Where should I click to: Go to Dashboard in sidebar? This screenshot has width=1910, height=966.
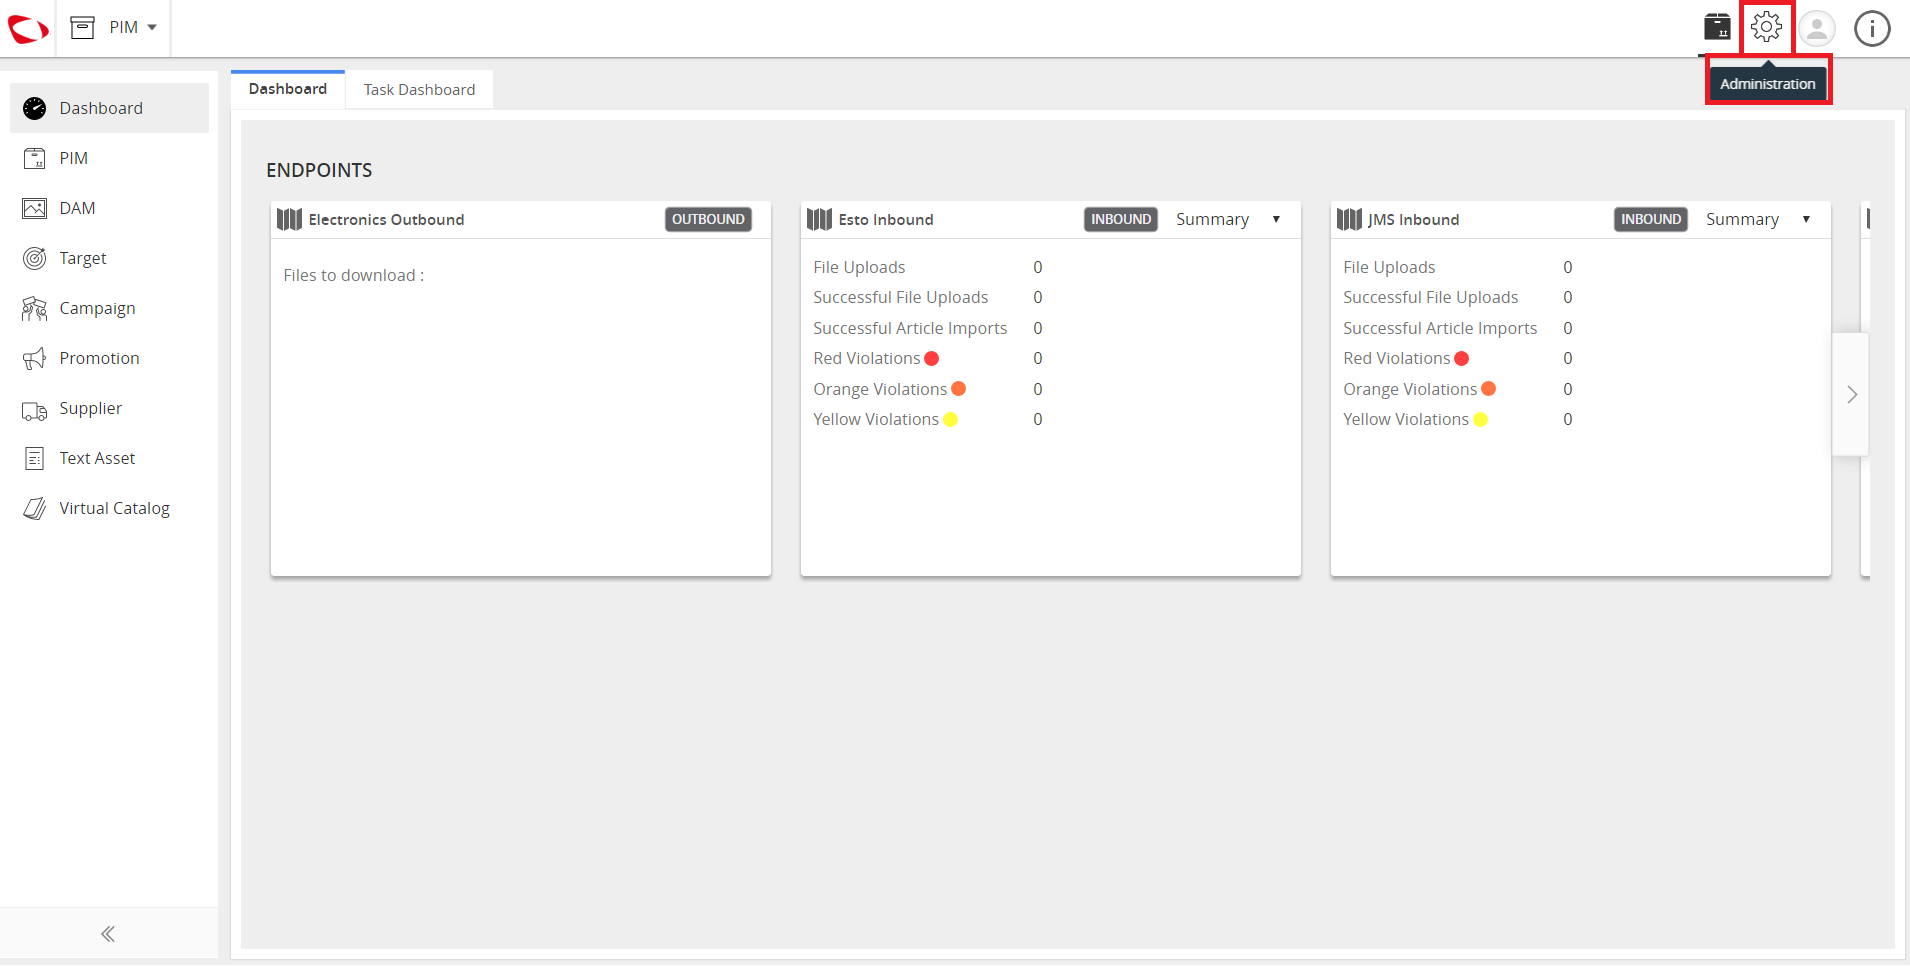[110, 108]
